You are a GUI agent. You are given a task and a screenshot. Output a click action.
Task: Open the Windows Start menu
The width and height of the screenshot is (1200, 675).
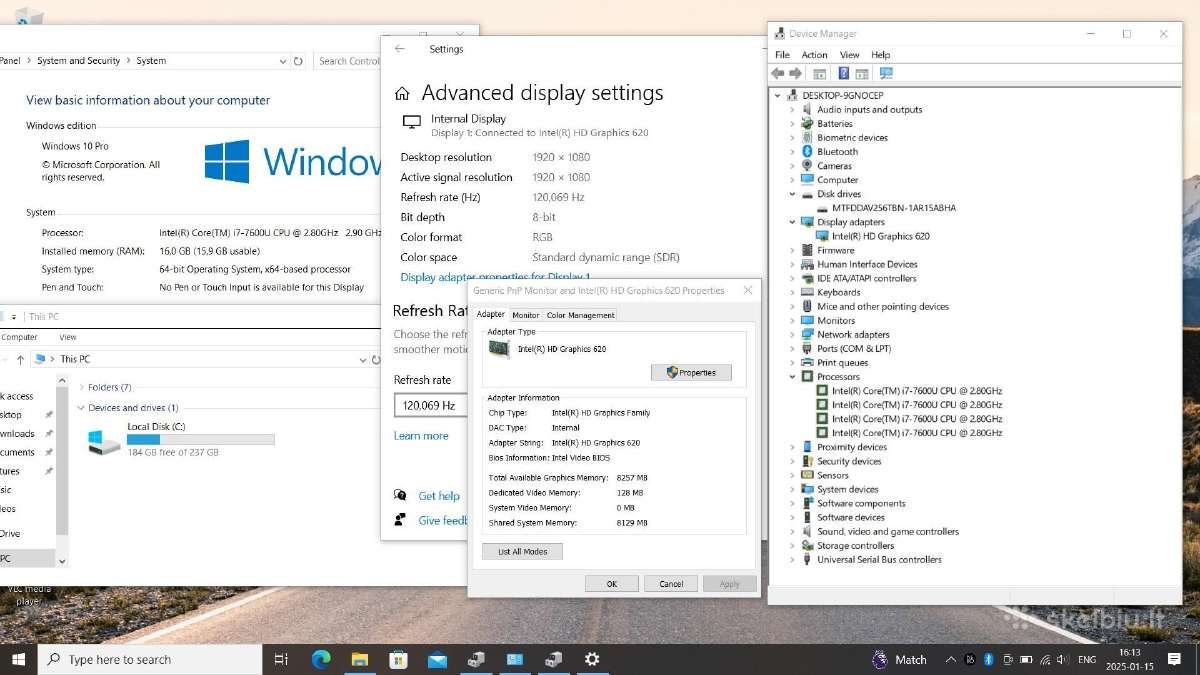tap(18, 659)
